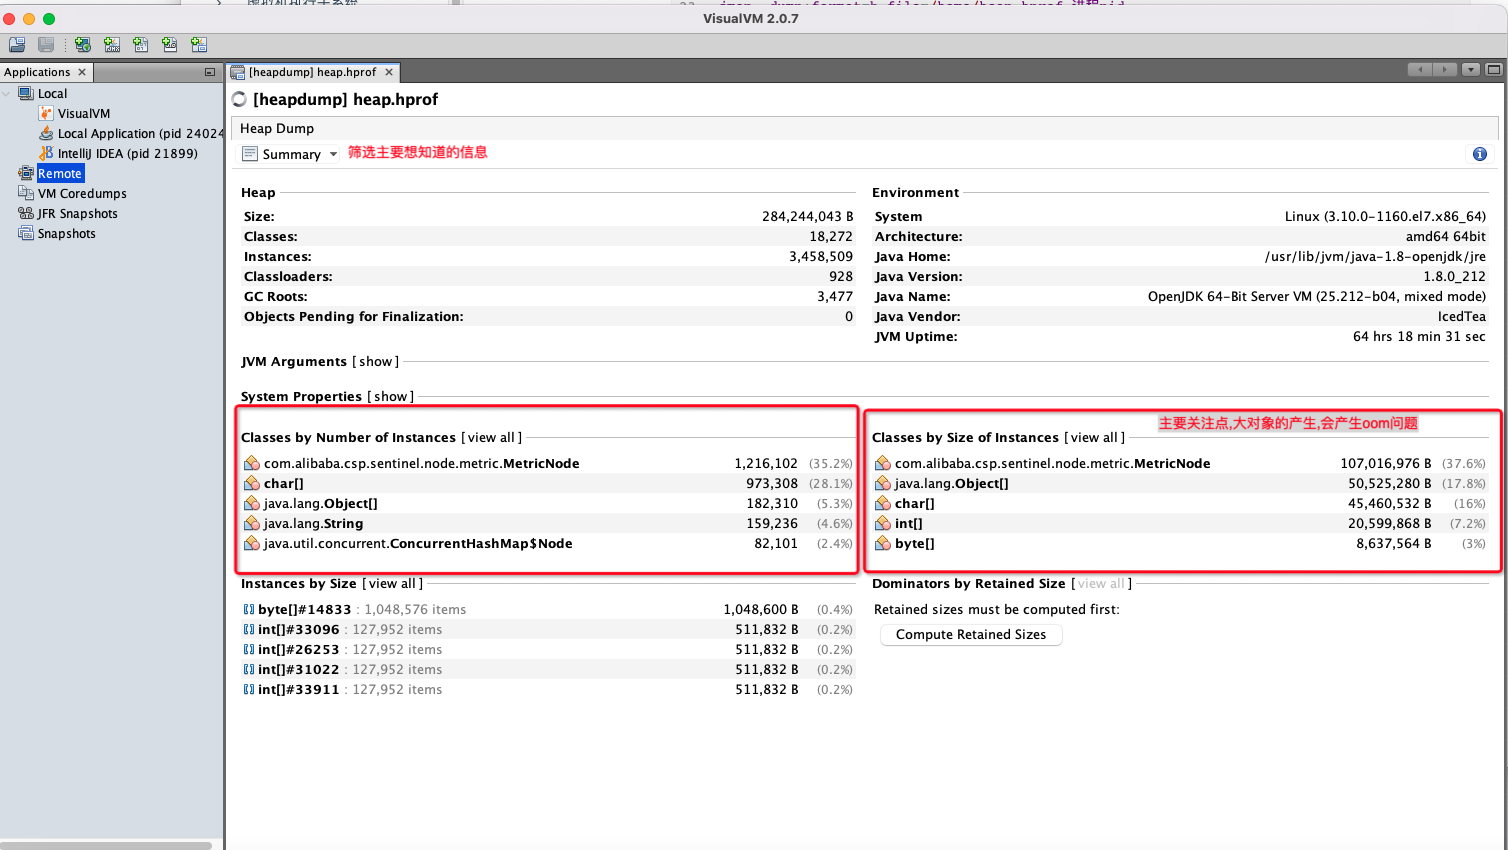The height and width of the screenshot is (850, 1508).
Task: Click Compute Retained Sizes button
Action: [x=970, y=635]
